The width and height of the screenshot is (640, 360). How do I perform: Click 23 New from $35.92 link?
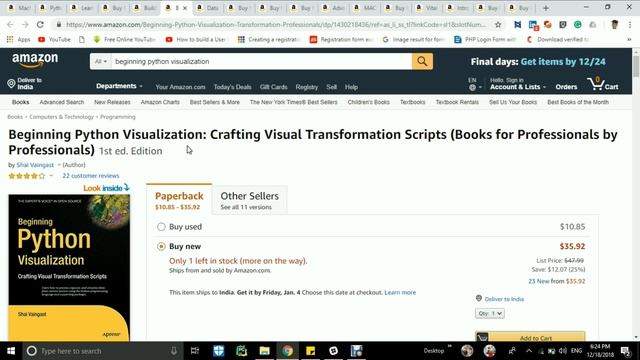557,281
